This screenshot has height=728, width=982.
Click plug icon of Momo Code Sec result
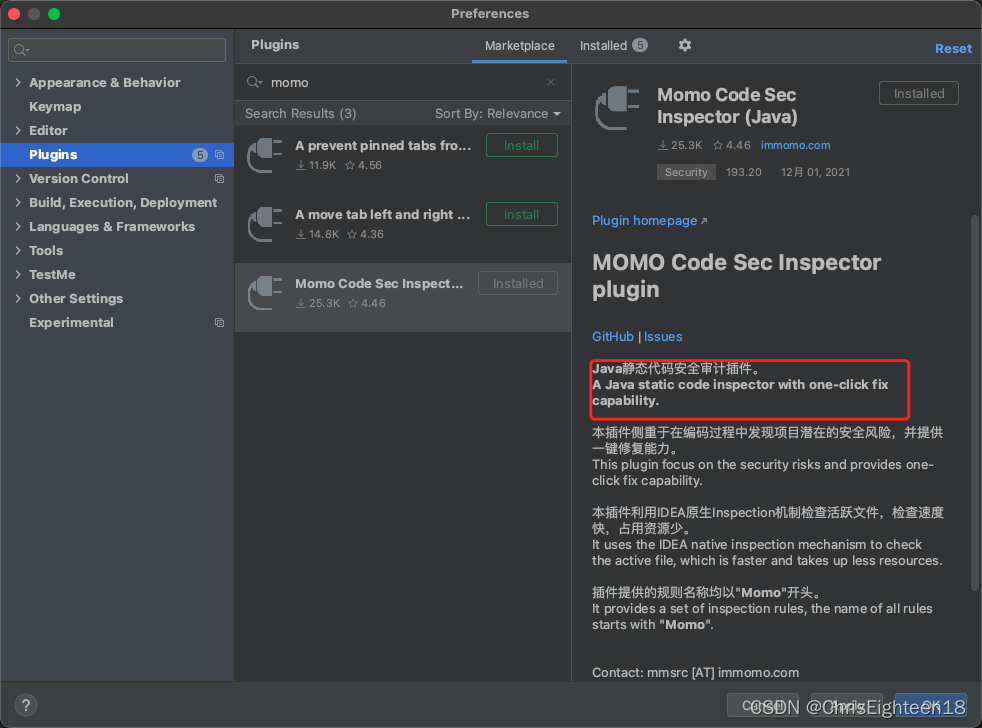(x=265, y=293)
